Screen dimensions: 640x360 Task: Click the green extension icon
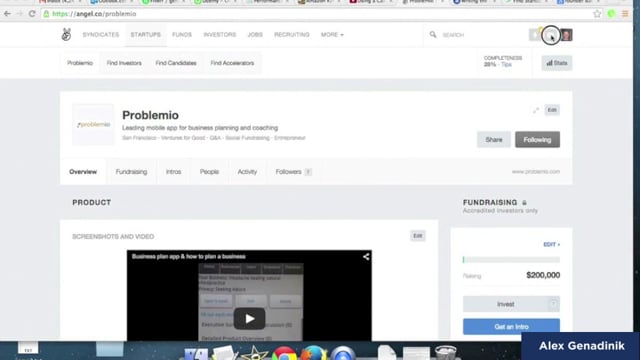click(x=611, y=14)
